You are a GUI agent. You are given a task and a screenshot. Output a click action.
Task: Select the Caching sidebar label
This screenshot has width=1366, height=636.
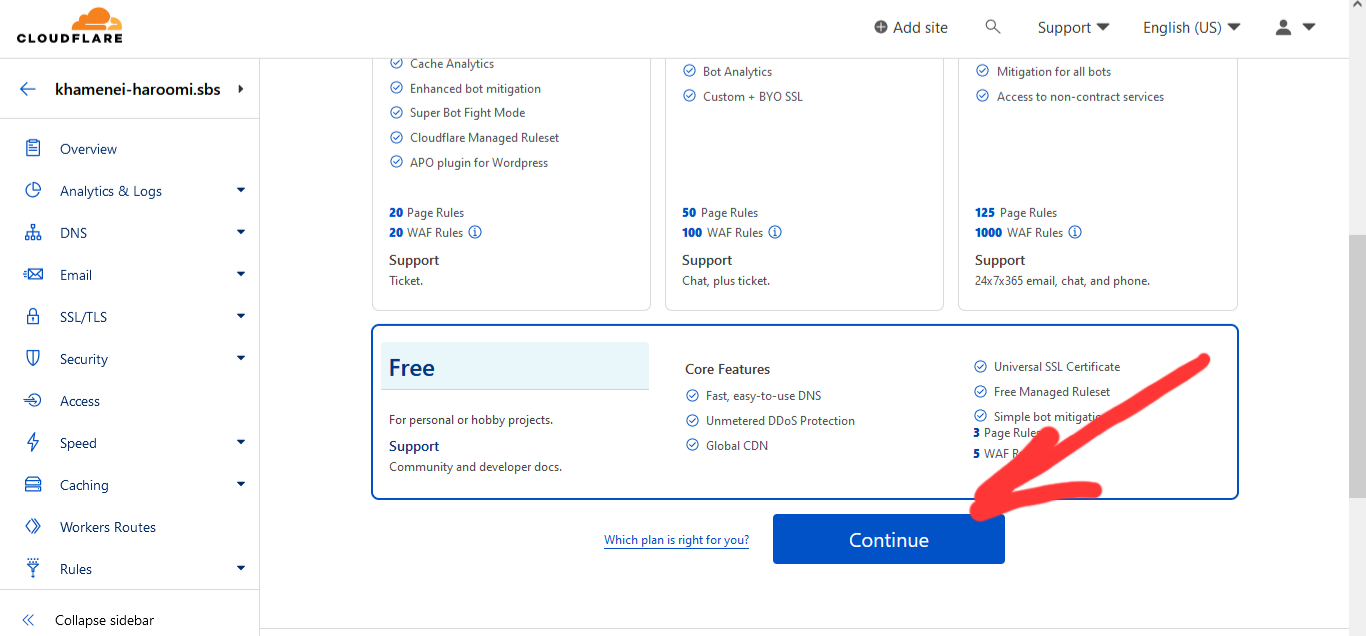[x=84, y=485]
